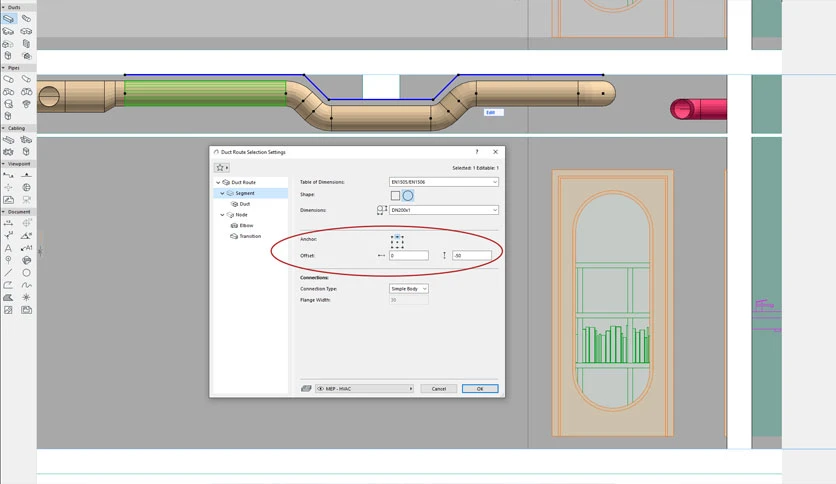This screenshot has width=836, height=484.
Task: Collapse the Viewpoint toolbox group
Action: 3,164
